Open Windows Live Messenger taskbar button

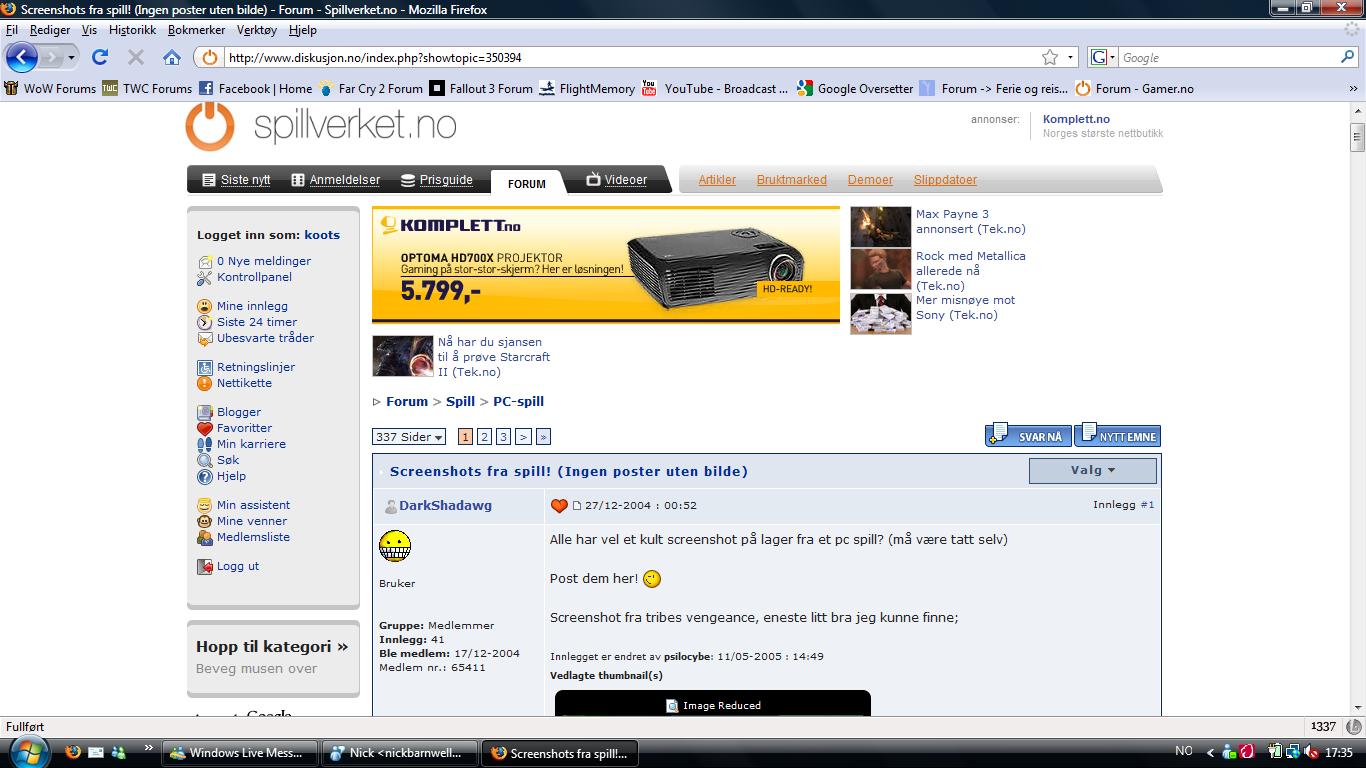pos(240,753)
